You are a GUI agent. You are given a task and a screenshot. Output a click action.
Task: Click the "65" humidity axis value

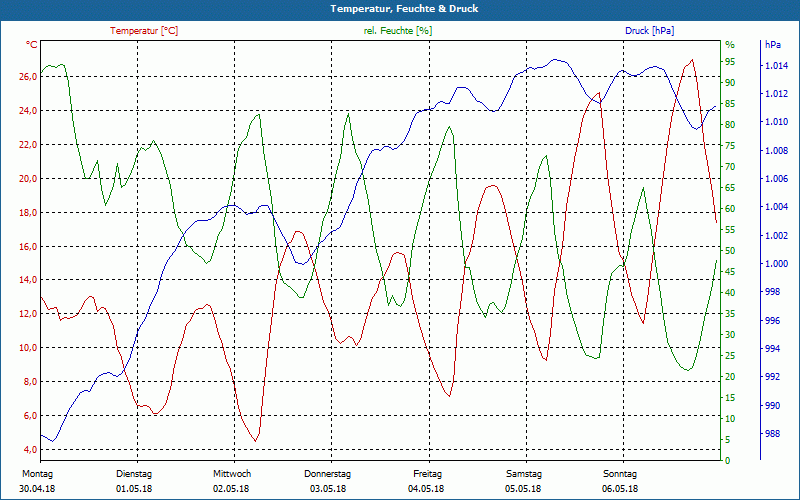point(730,188)
